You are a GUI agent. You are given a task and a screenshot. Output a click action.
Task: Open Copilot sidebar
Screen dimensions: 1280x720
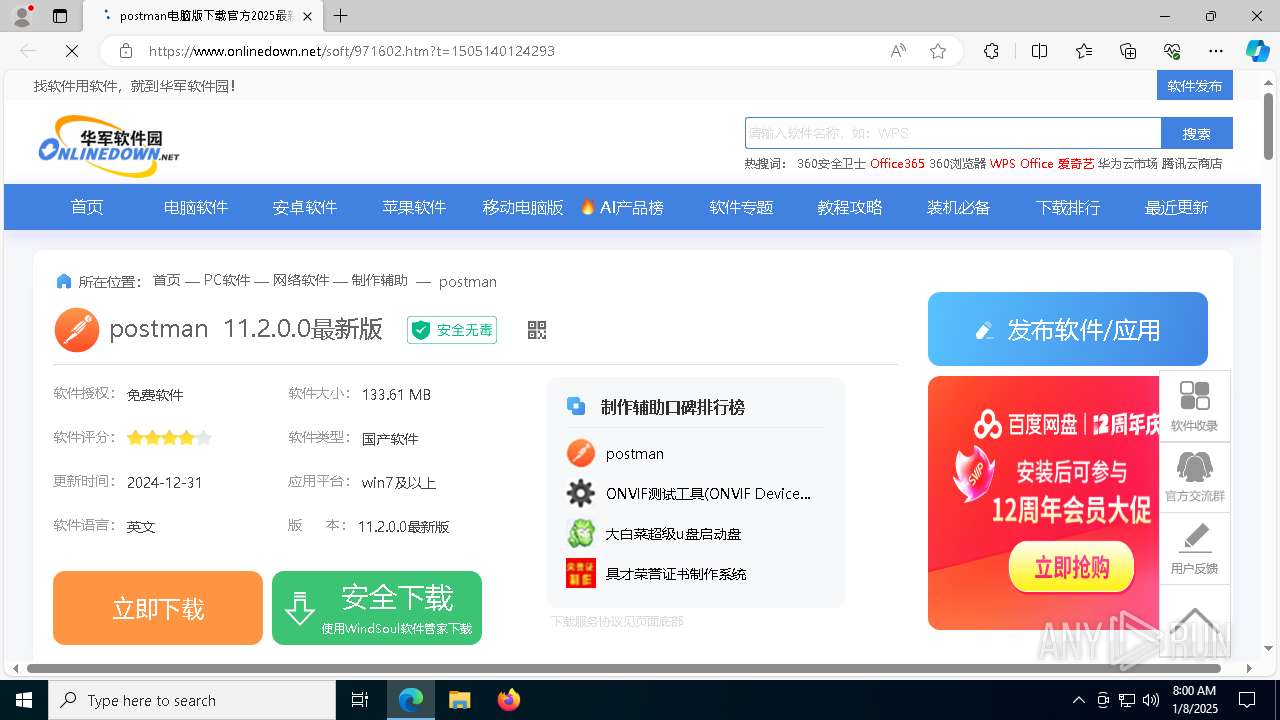(x=1257, y=51)
